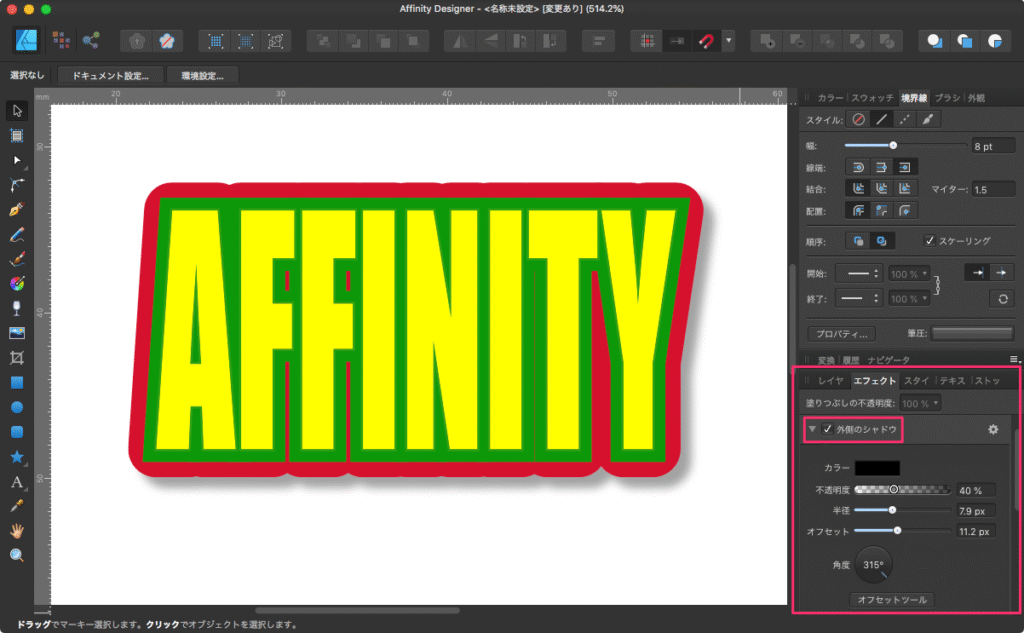Image resolution: width=1024 pixels, height=633 pixels.
Task: Set stroke style to no line
Action: [857, 119]
